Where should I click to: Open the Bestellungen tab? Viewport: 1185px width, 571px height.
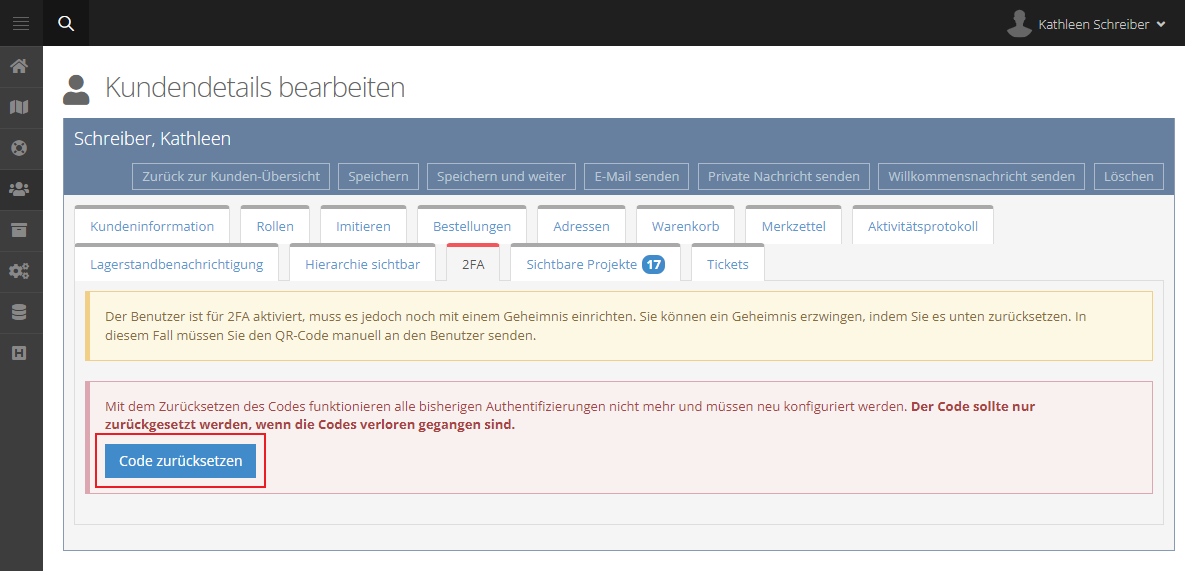(x=472, y=226)
